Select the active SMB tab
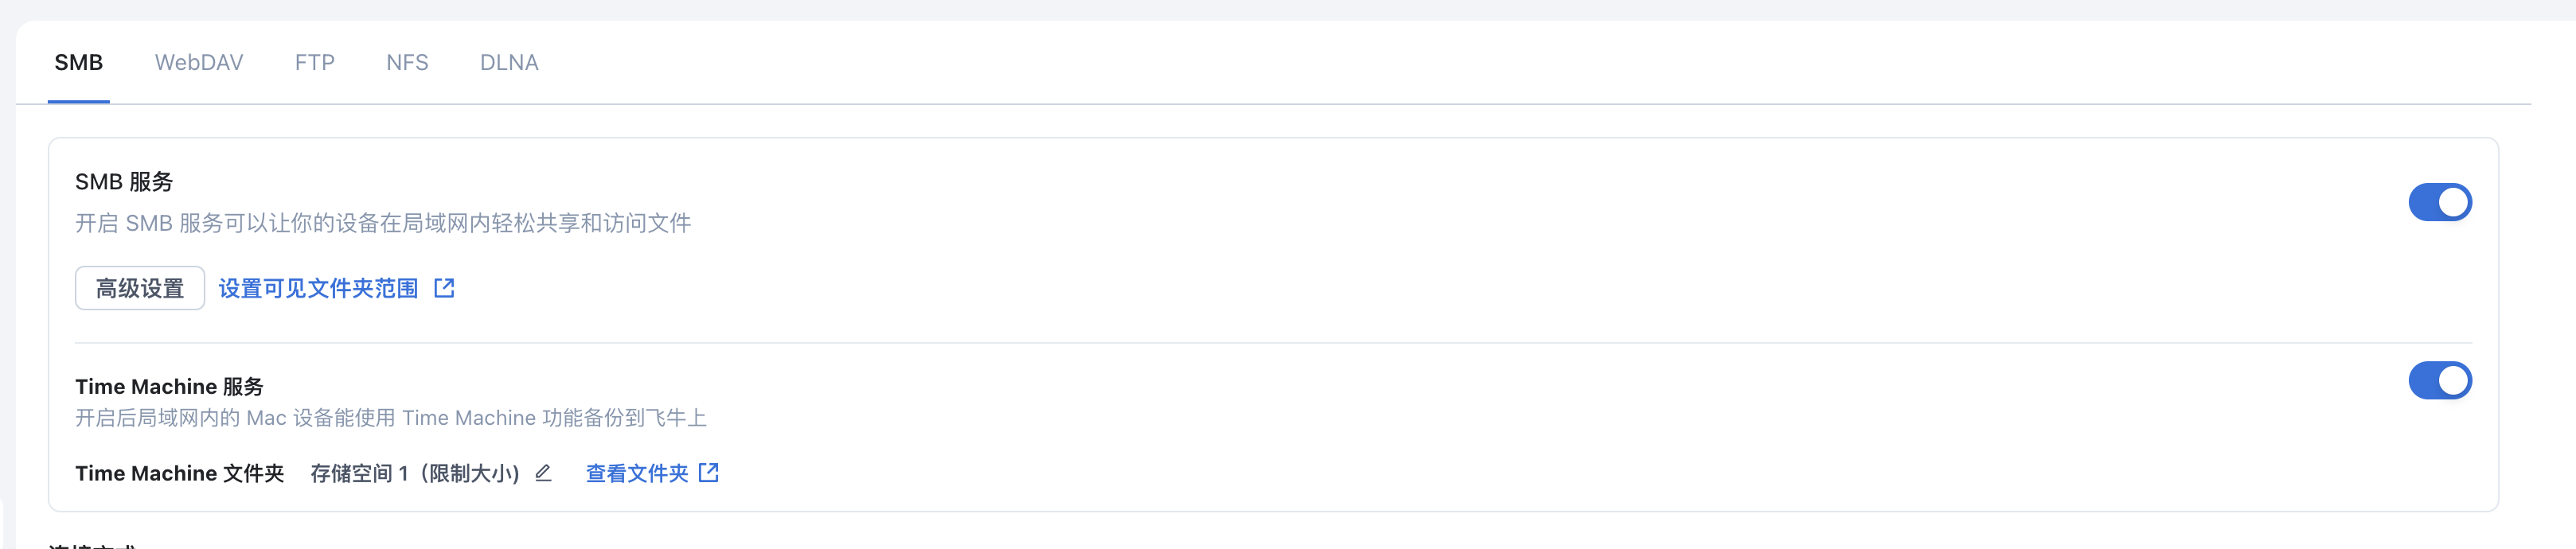This screenshot has width=2576, height=549. tap(78, 62)
